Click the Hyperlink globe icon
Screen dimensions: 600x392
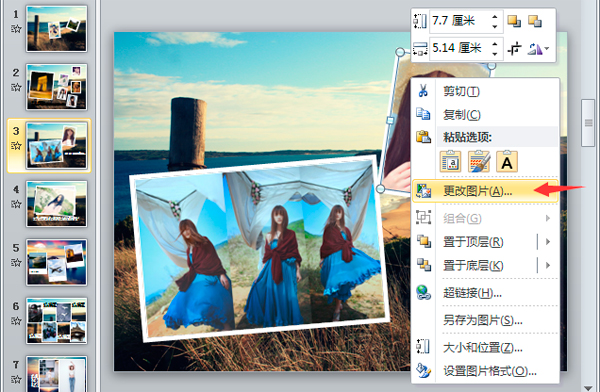[x=424, y=293]
